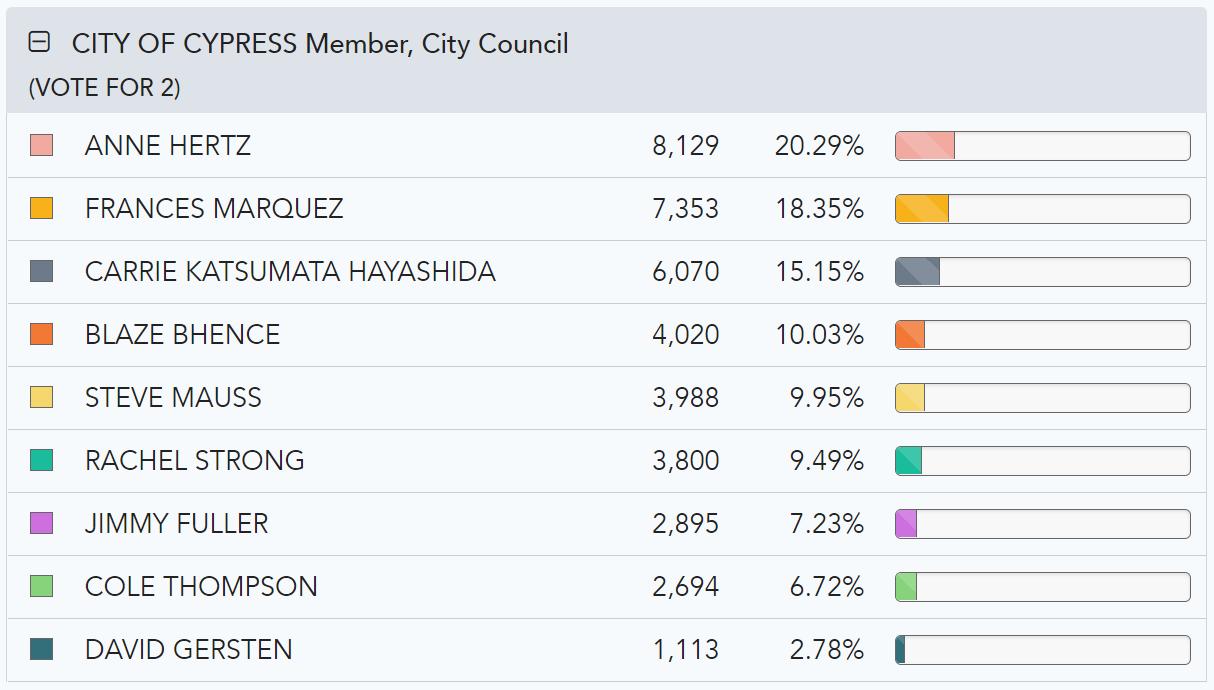
Task: Select candidate name Carrie Katsumata Hayashida
Action: click(290, 272)
